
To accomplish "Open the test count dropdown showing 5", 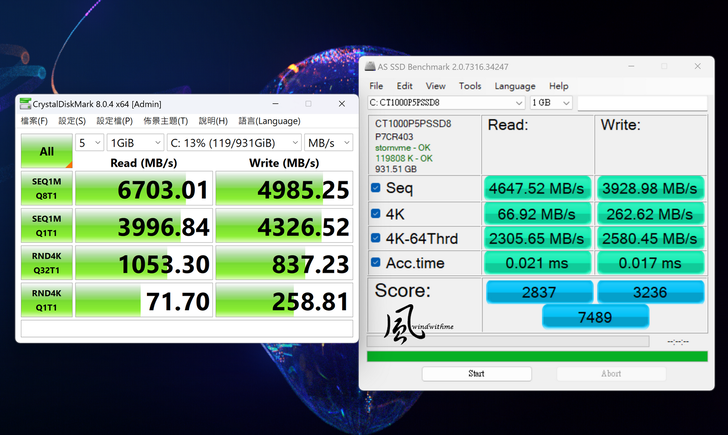I will [x=90, y=143].
